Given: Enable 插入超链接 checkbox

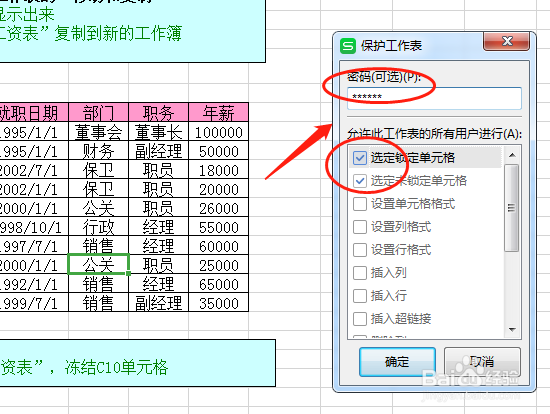Looking at the screenshot, I should click(x=360, y=319).
